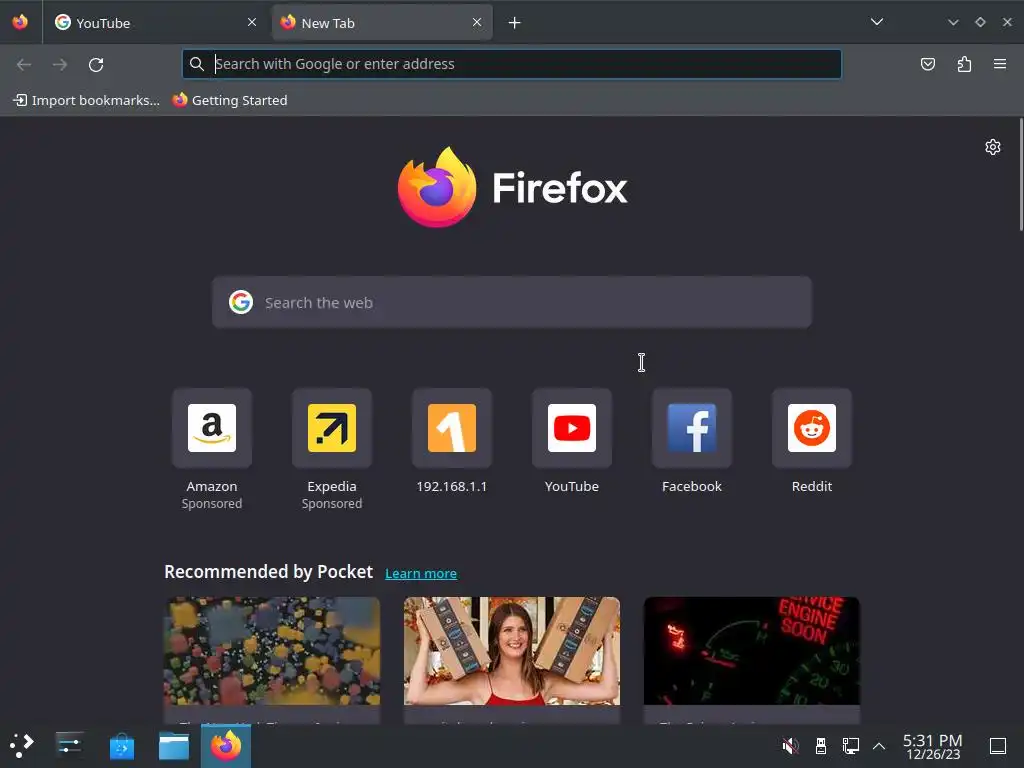Open the Dolphin file manager taskbar icon
The height and width of the screenshot is (768, 1024).
(x=174, y=746)
